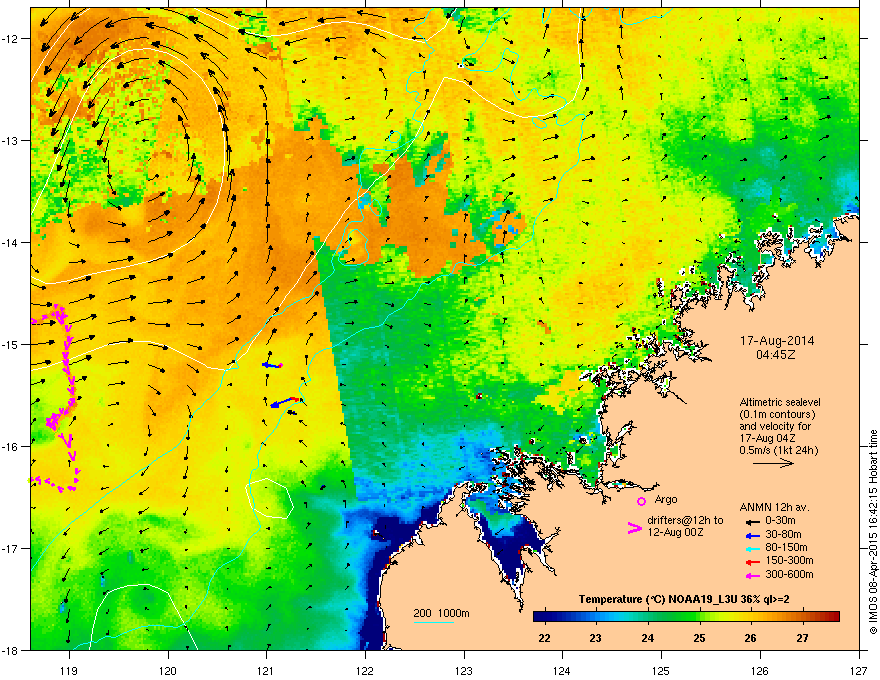Click the 'ANMN 12h av.' legend heading

[x=774, y=508]
